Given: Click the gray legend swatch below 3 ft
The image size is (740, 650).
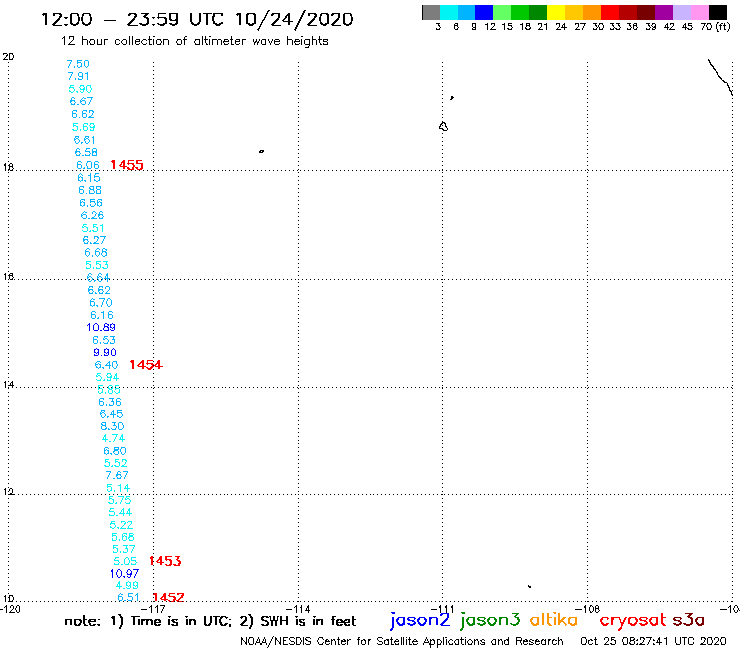Looking at the screenshot, I should pos(431,12).
